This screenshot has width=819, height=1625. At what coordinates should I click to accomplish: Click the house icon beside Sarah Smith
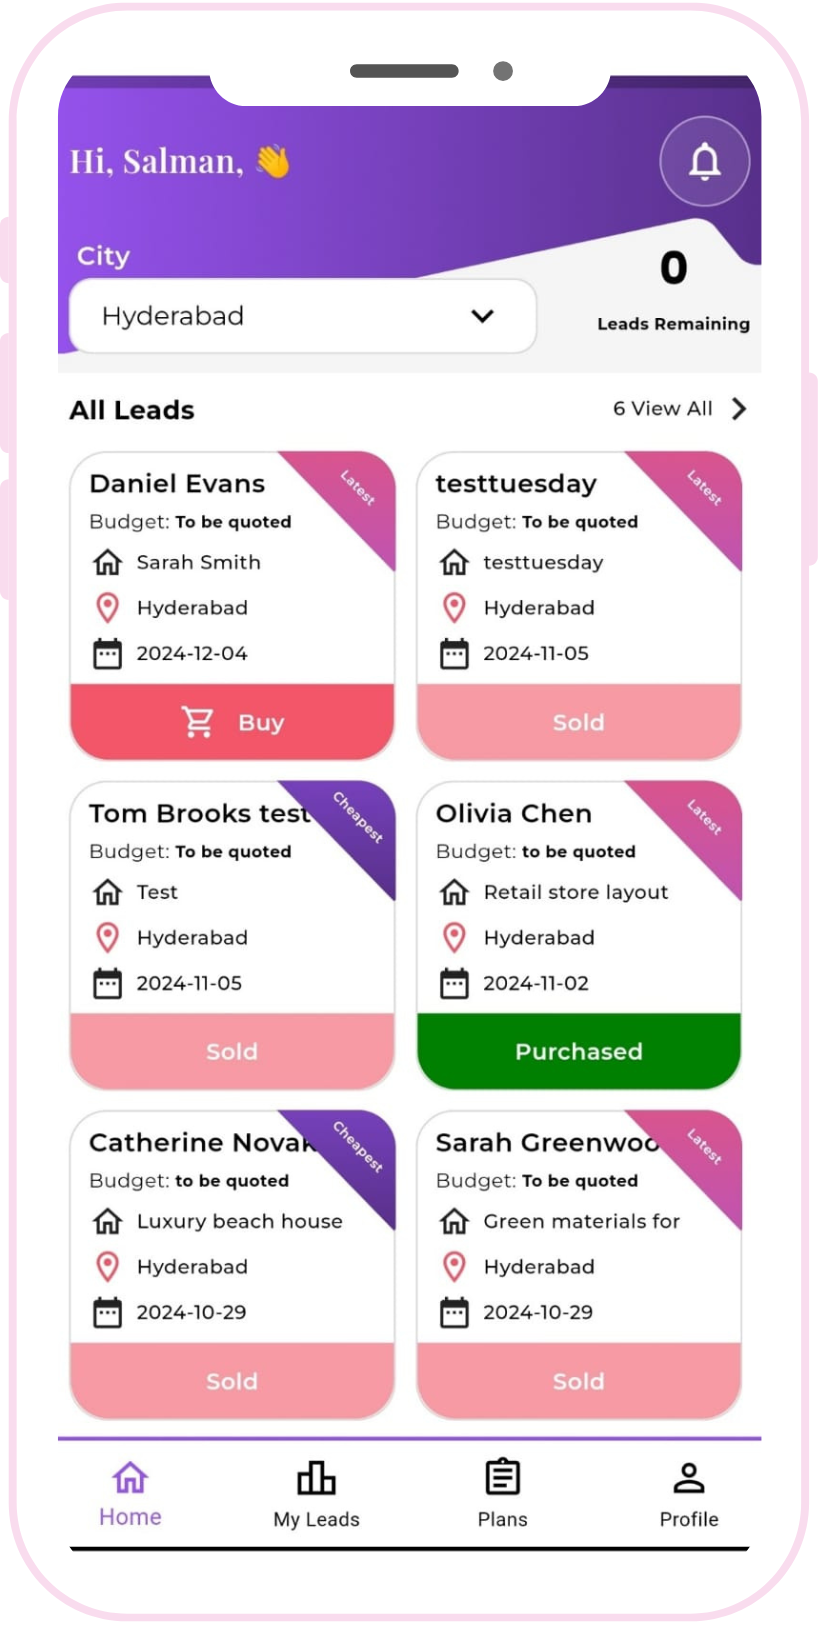[107, 562]
